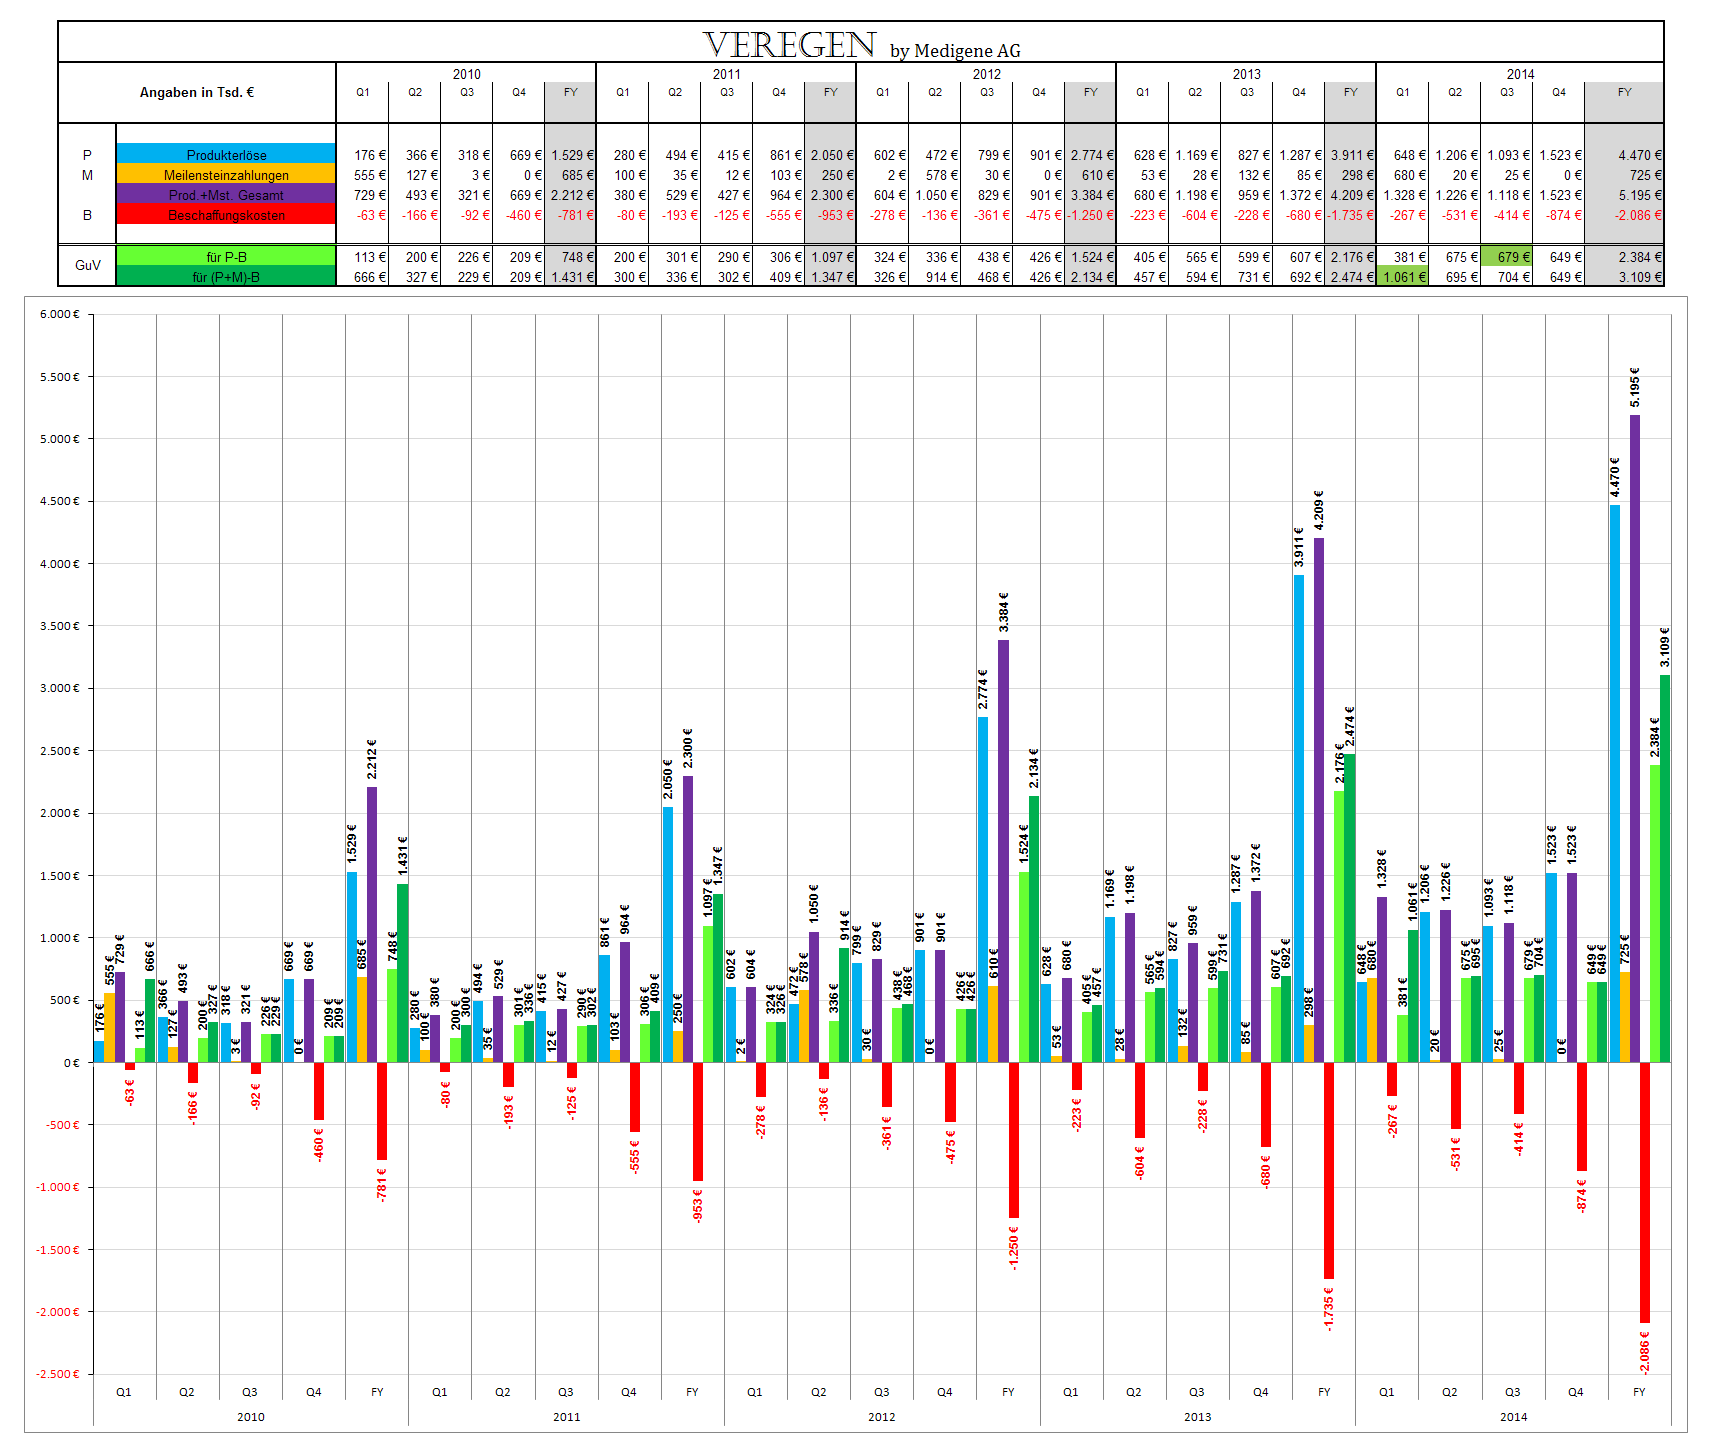Click the 2012 year label on chart x-axis
Image resolution: width=1717 pixels, height=1437 pixels.
[x=882, y=1417]
